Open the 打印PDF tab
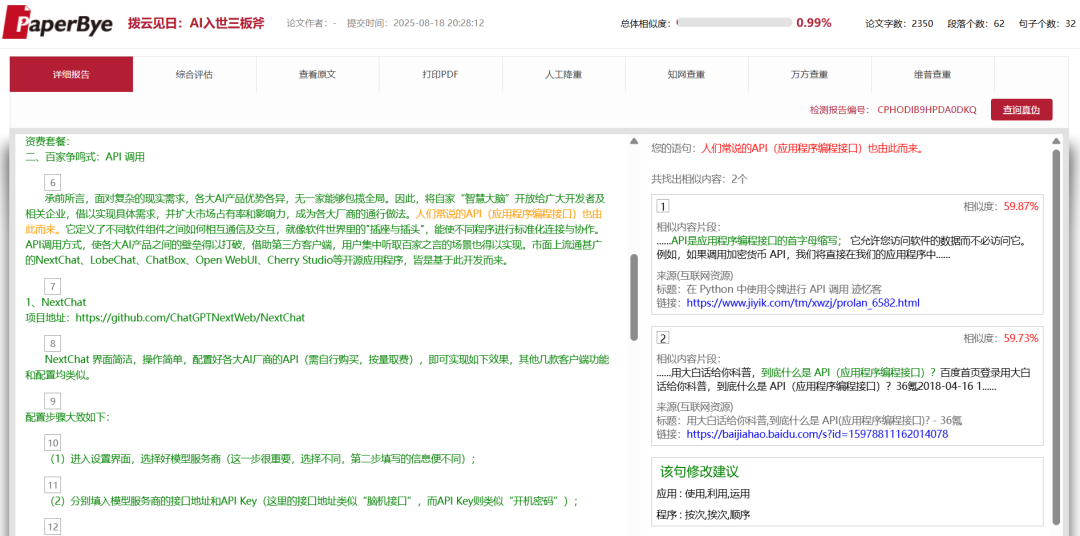The height and width of the screenshot is (536, 1080). point(440,75)
